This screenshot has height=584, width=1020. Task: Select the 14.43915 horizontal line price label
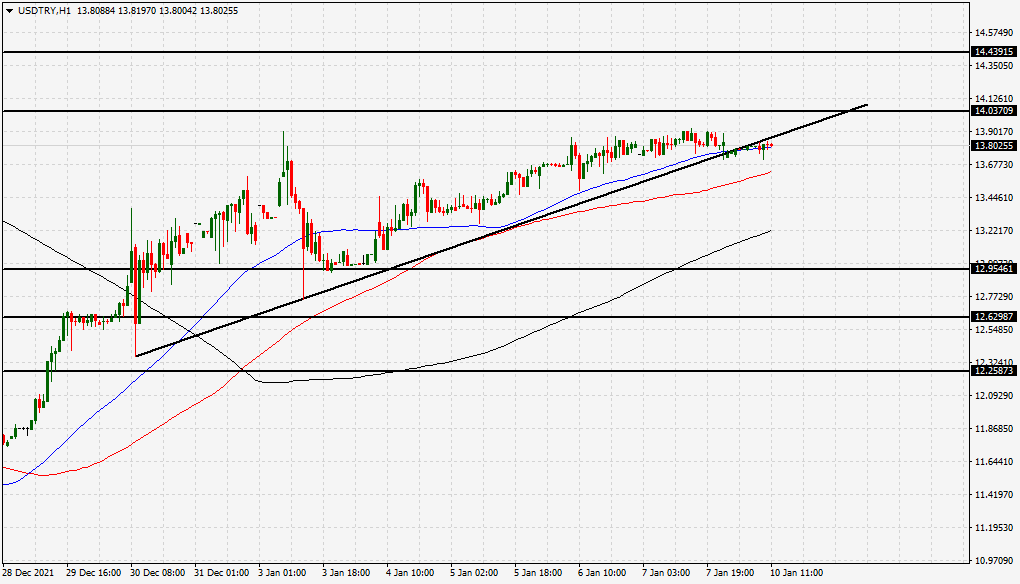pos(993,51)
